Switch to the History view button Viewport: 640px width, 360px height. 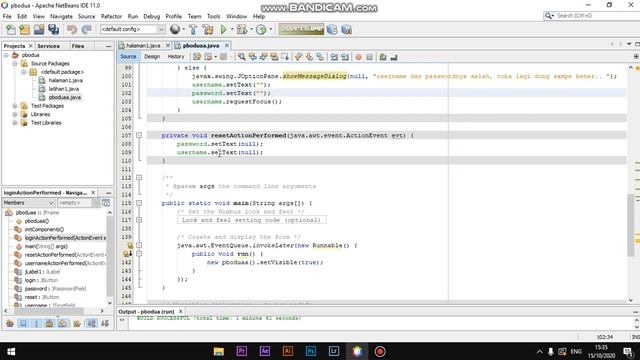(x=176, y=57)
